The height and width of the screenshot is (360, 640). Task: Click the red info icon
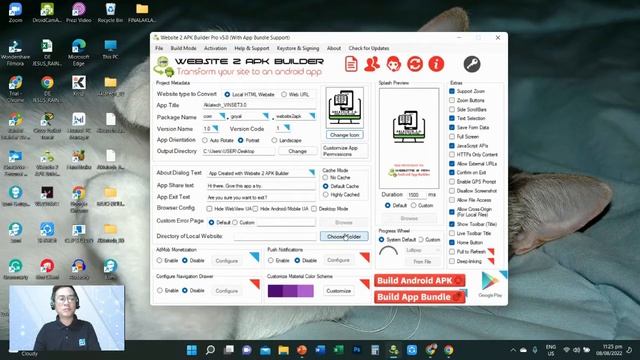pyautogui.click(x=436, y=64)
